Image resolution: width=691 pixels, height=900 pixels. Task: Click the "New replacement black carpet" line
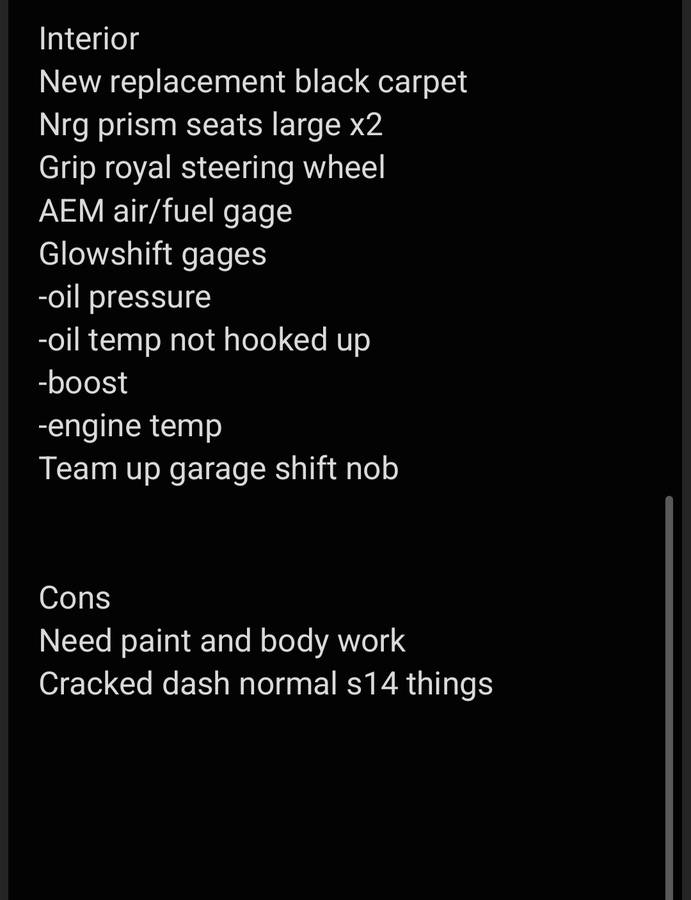pos(253,82)
